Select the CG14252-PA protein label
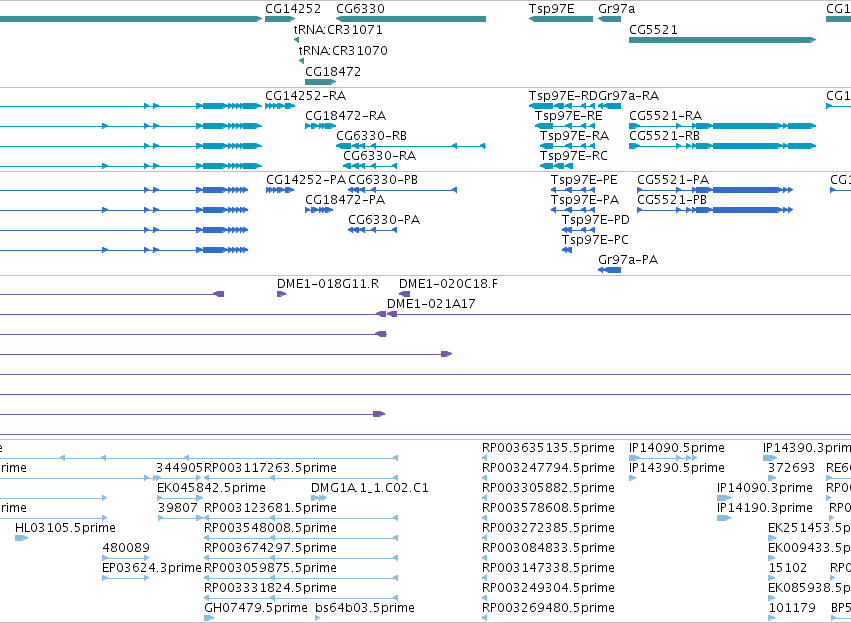The width and height of the screenshot is (851, 623). tap(306, 180)
